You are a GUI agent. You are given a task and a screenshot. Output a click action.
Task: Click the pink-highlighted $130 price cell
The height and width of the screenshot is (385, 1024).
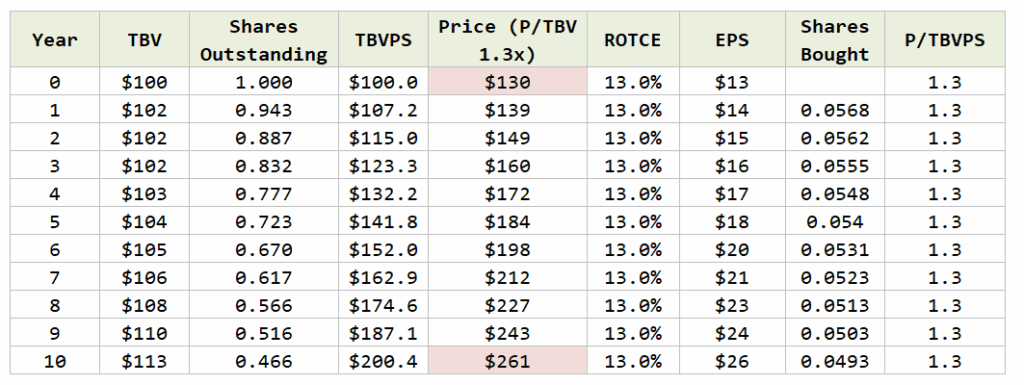click(507, 82)
